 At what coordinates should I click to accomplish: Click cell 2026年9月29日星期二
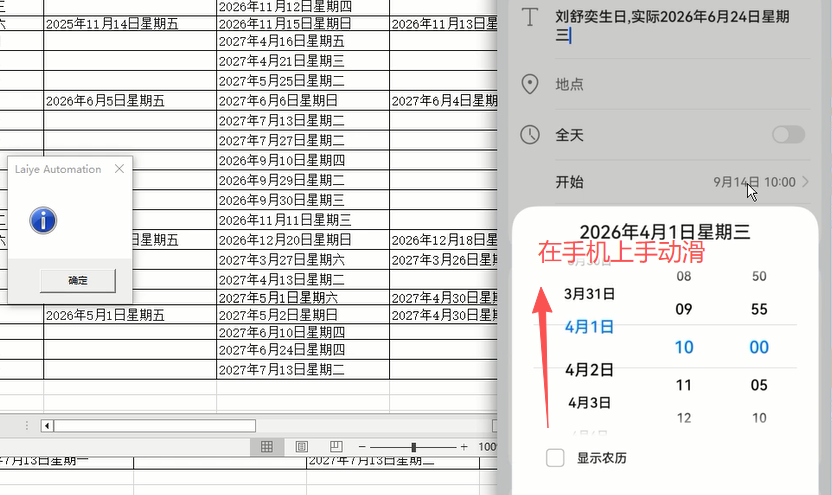(303, 180)
